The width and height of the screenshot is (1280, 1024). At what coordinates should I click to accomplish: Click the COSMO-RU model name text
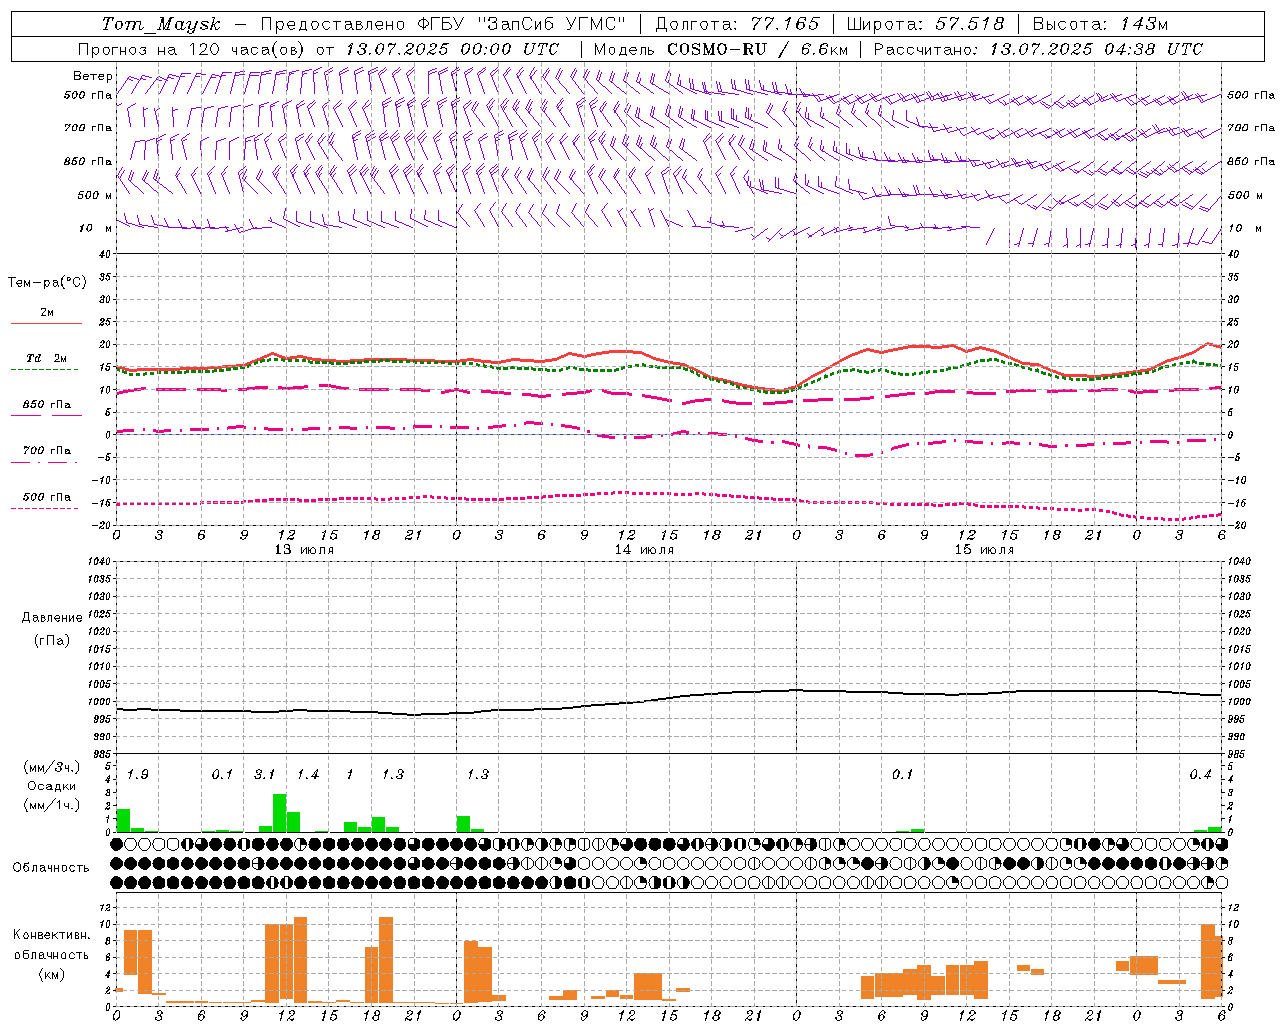click(717, 49)
